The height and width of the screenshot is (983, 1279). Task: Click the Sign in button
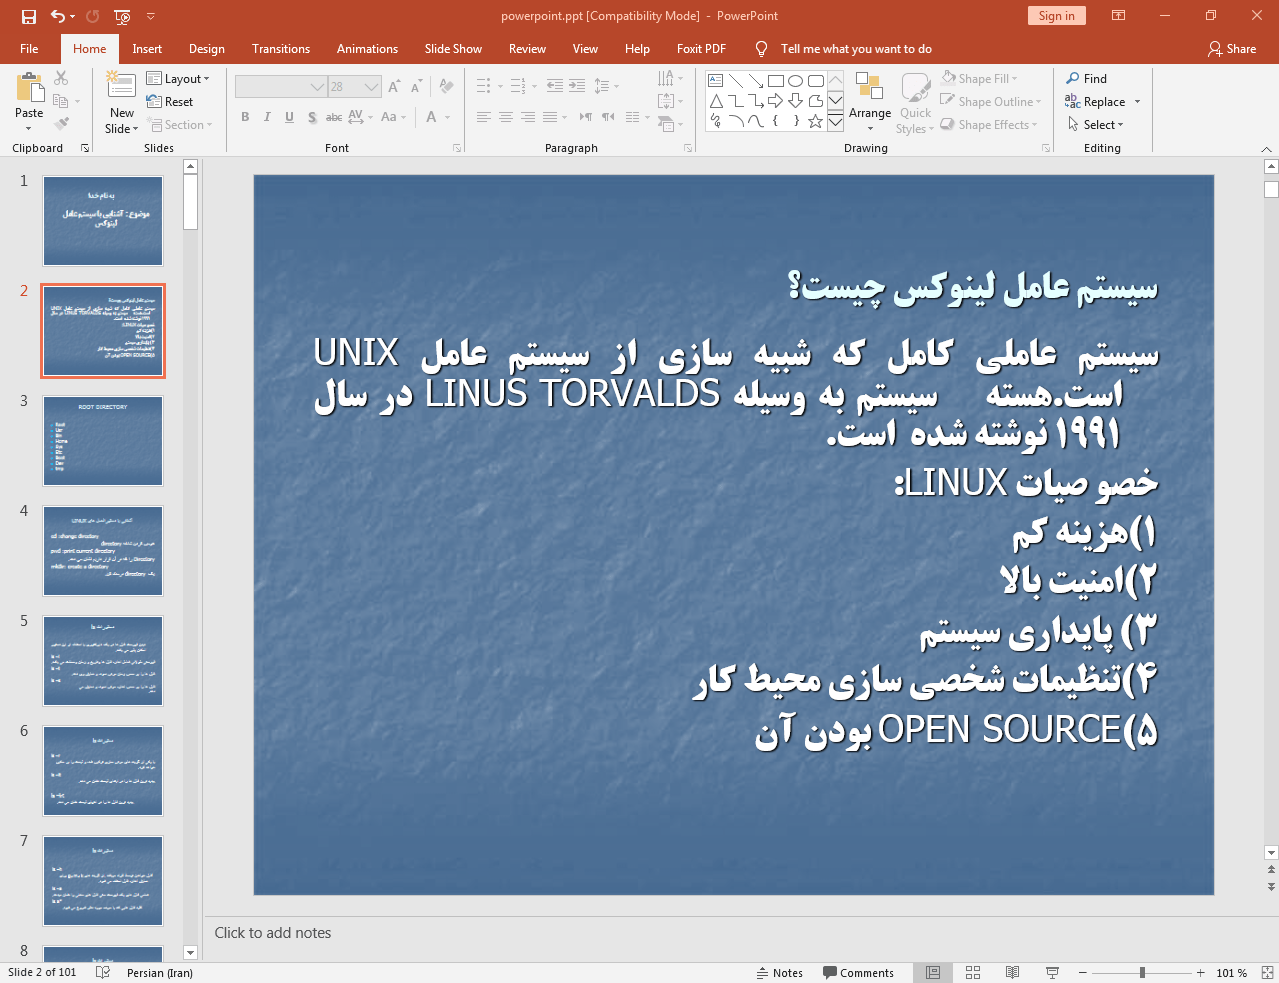(x=1056, y=16)
